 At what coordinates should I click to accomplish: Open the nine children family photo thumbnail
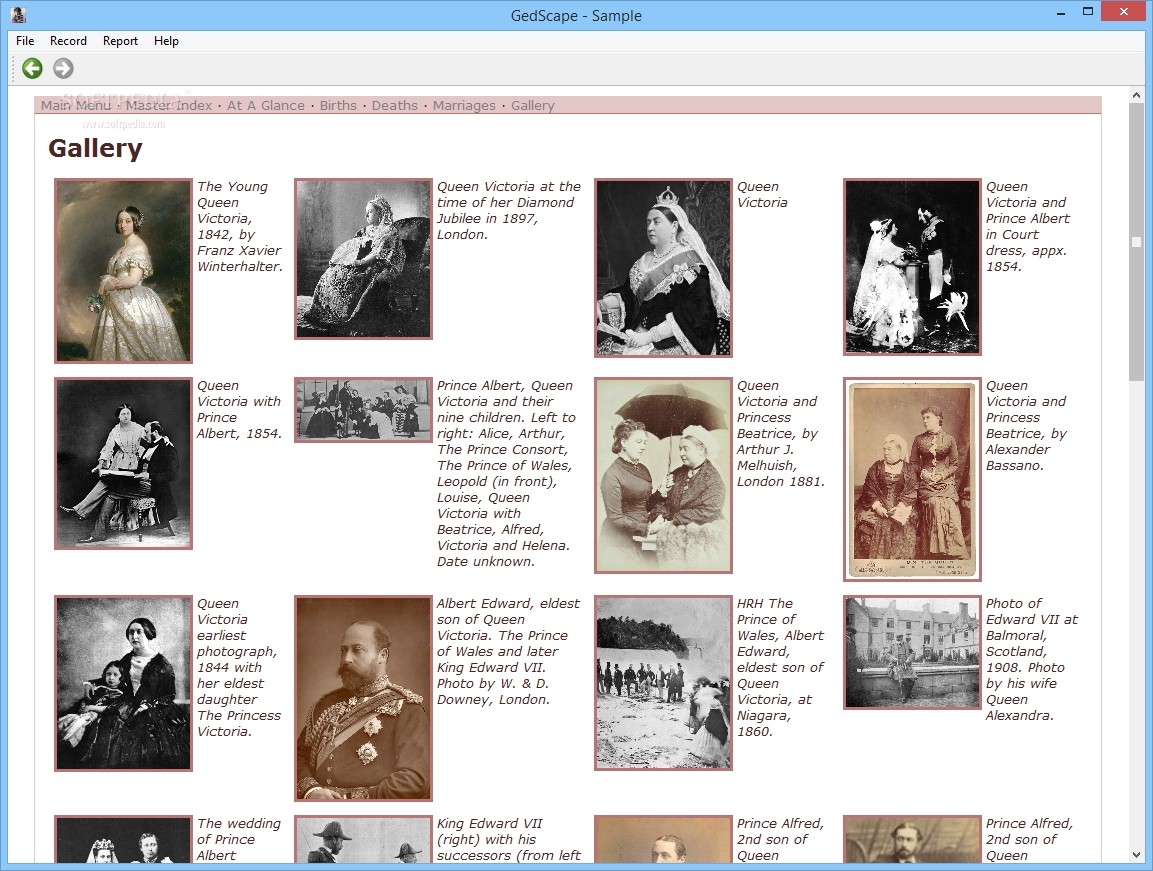click(363, 410)
